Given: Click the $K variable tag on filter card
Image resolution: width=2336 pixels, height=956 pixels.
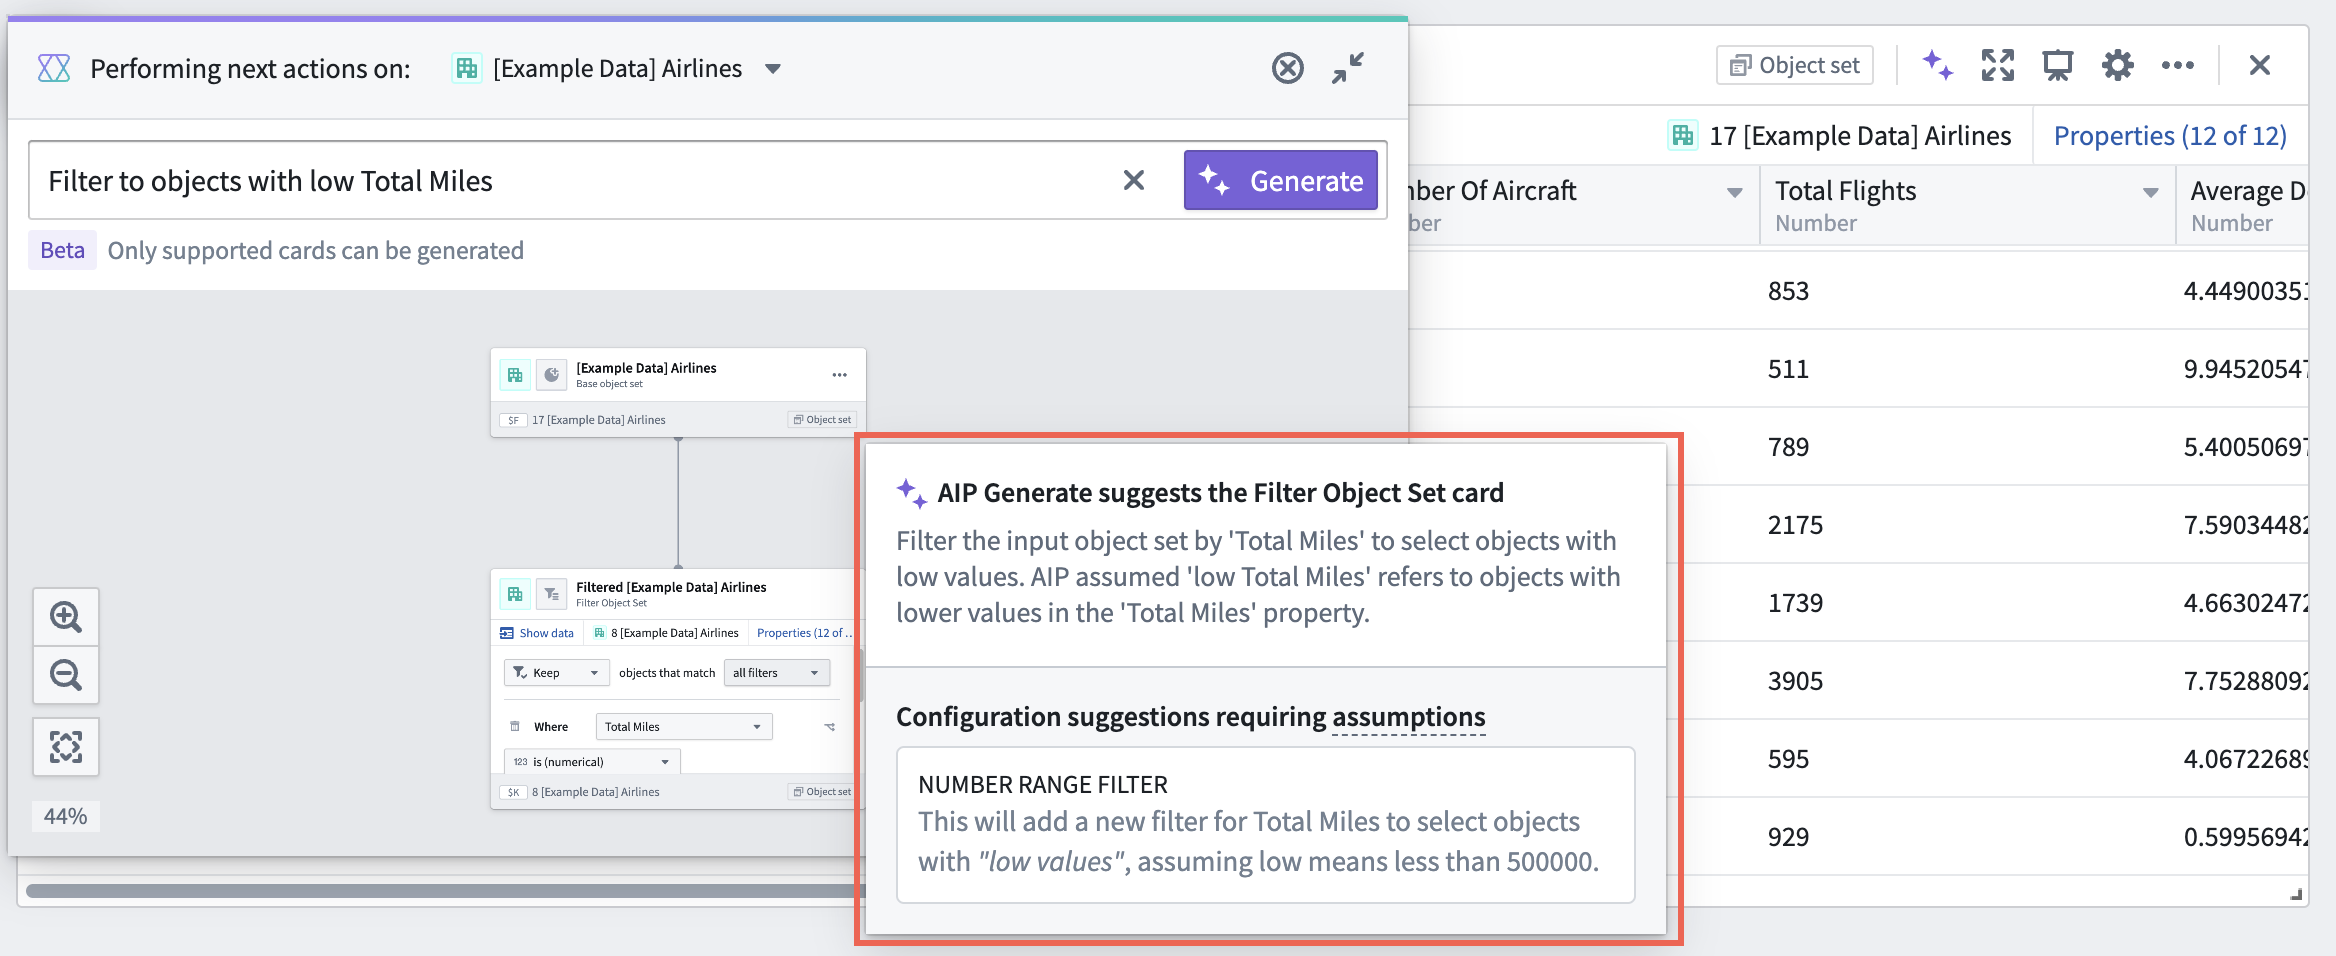Looking at the screenshot, I should pyautogui.click(x=513, y=792).
